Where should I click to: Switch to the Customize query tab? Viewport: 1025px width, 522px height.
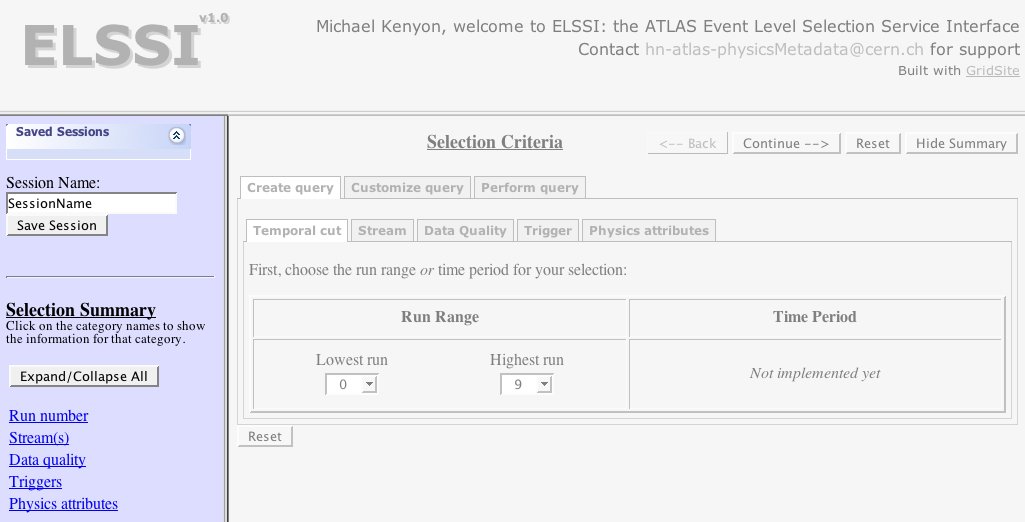(407, 187)
